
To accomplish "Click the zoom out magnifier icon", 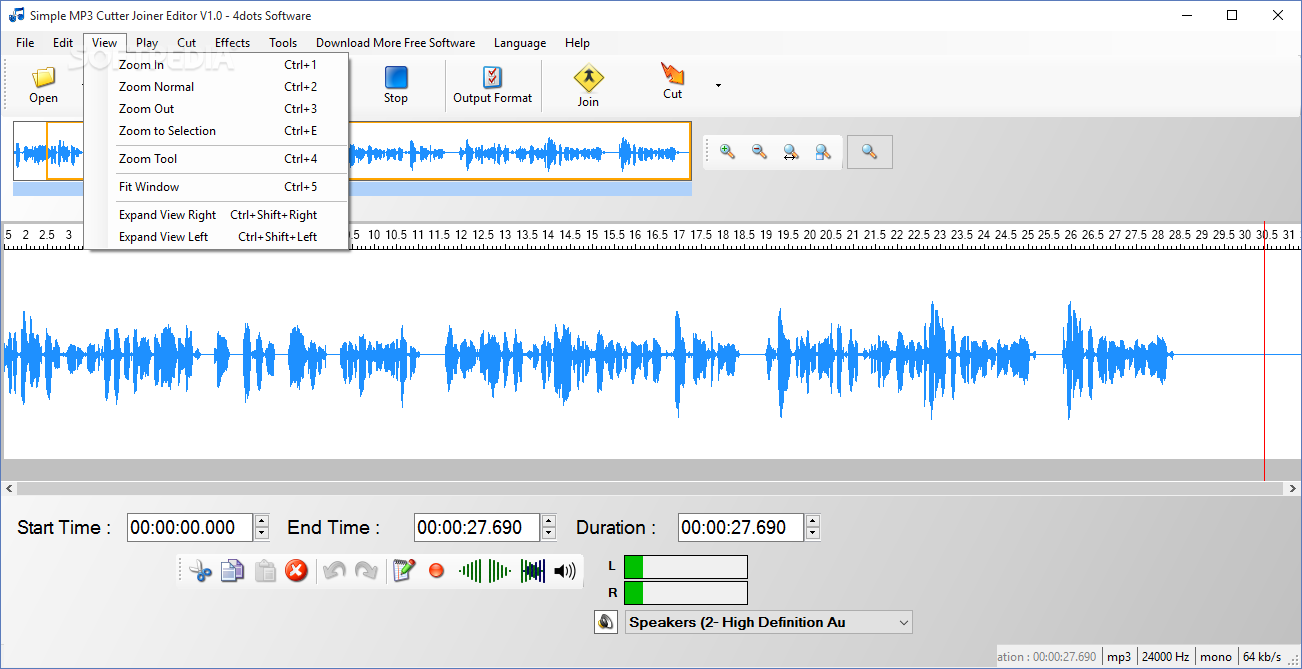I will point(759,152).
